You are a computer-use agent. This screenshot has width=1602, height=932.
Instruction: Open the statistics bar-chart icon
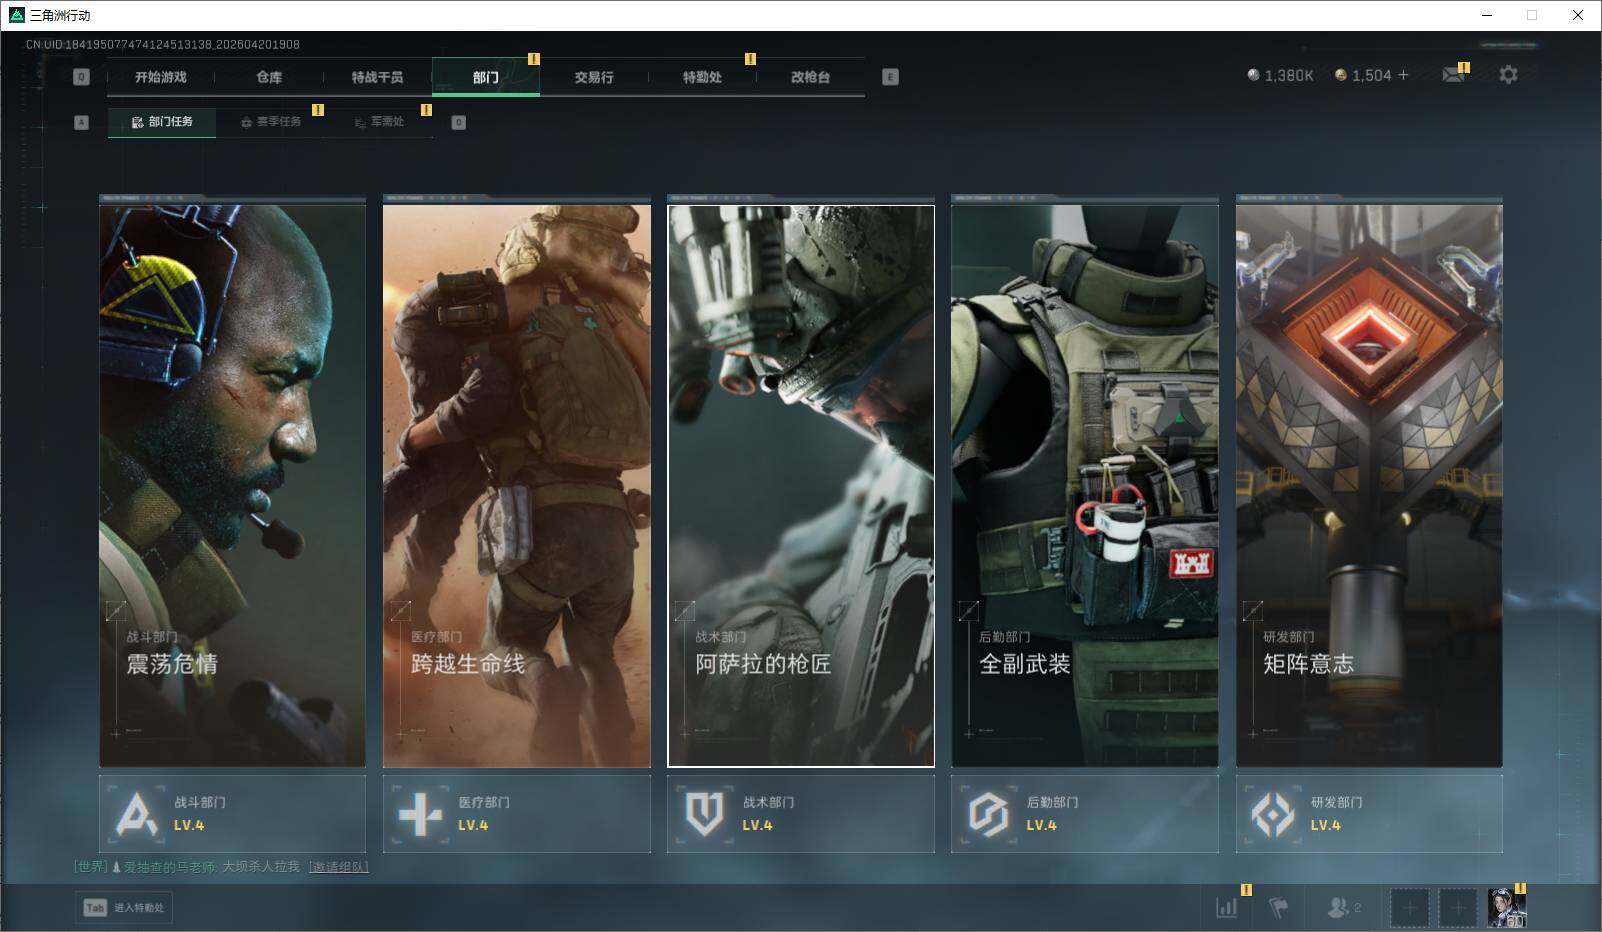pos(1227,908)
